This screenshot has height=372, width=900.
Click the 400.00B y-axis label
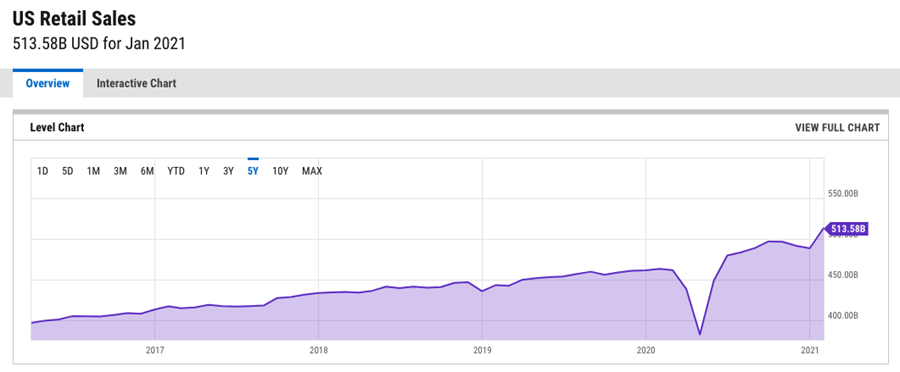tap(844, 316)
